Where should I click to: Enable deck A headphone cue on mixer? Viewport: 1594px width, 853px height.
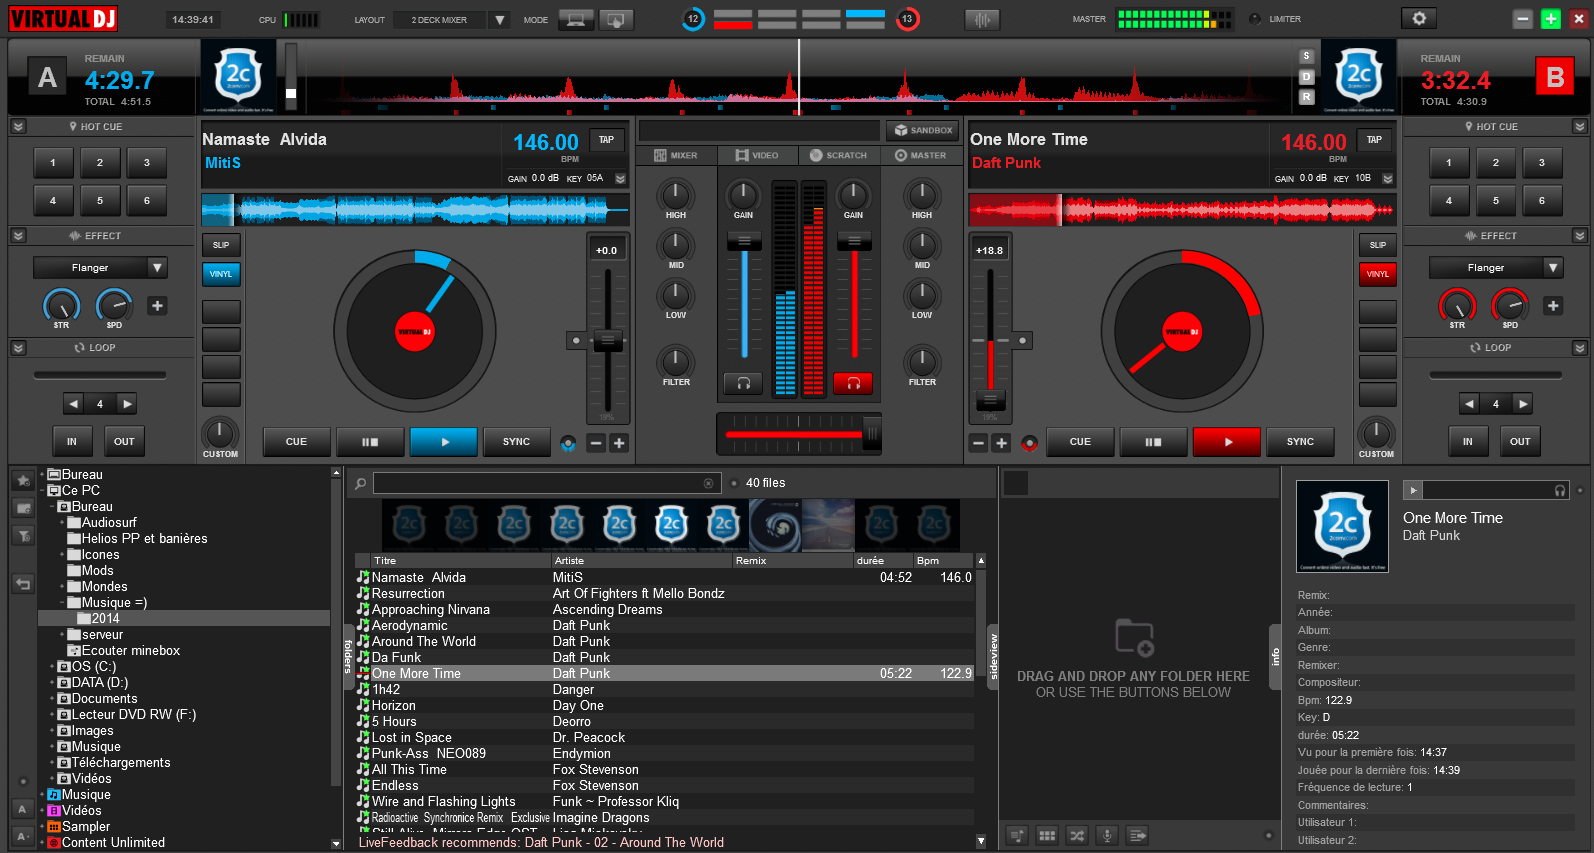click(743, 383)
